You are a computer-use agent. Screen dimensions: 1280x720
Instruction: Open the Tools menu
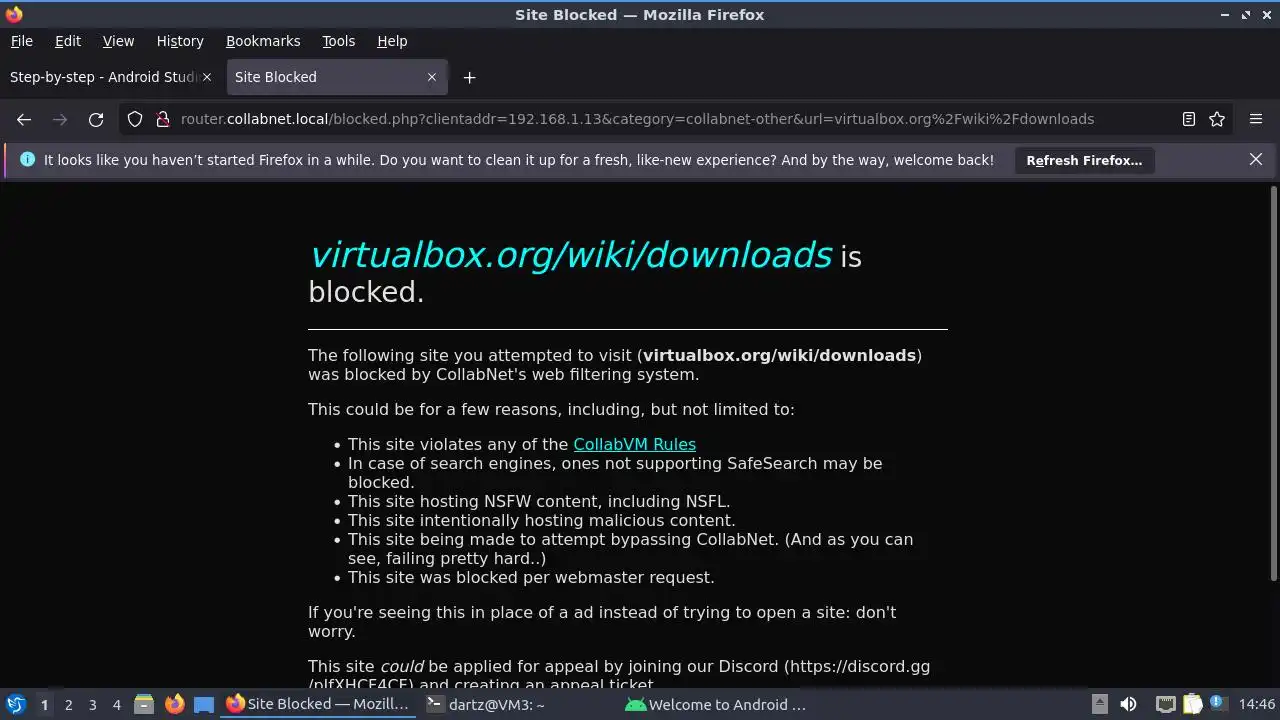pos(338,41)
